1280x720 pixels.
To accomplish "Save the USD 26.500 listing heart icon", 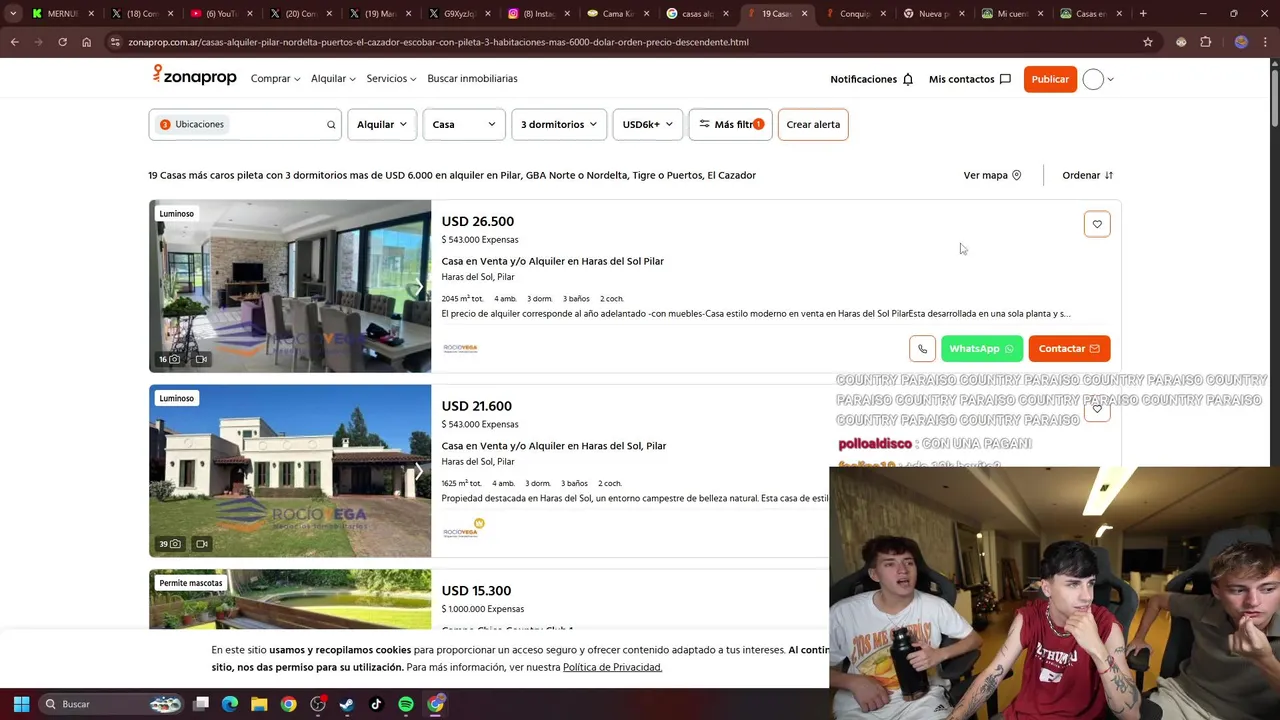I will tap(1097, 224).
